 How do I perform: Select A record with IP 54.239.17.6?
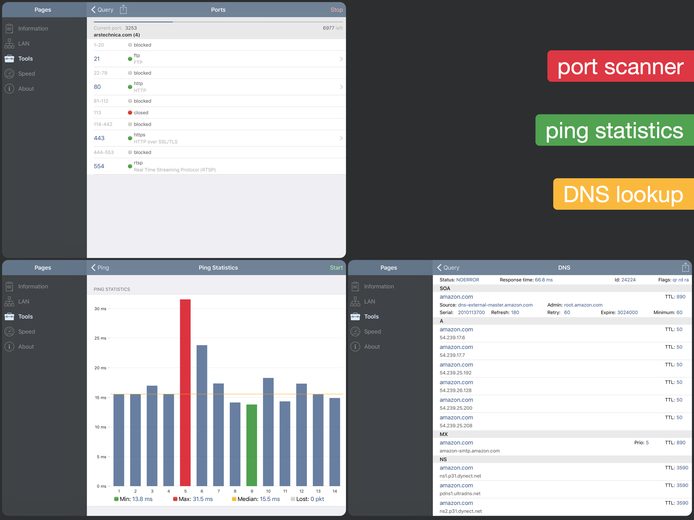tap(562, 333)
